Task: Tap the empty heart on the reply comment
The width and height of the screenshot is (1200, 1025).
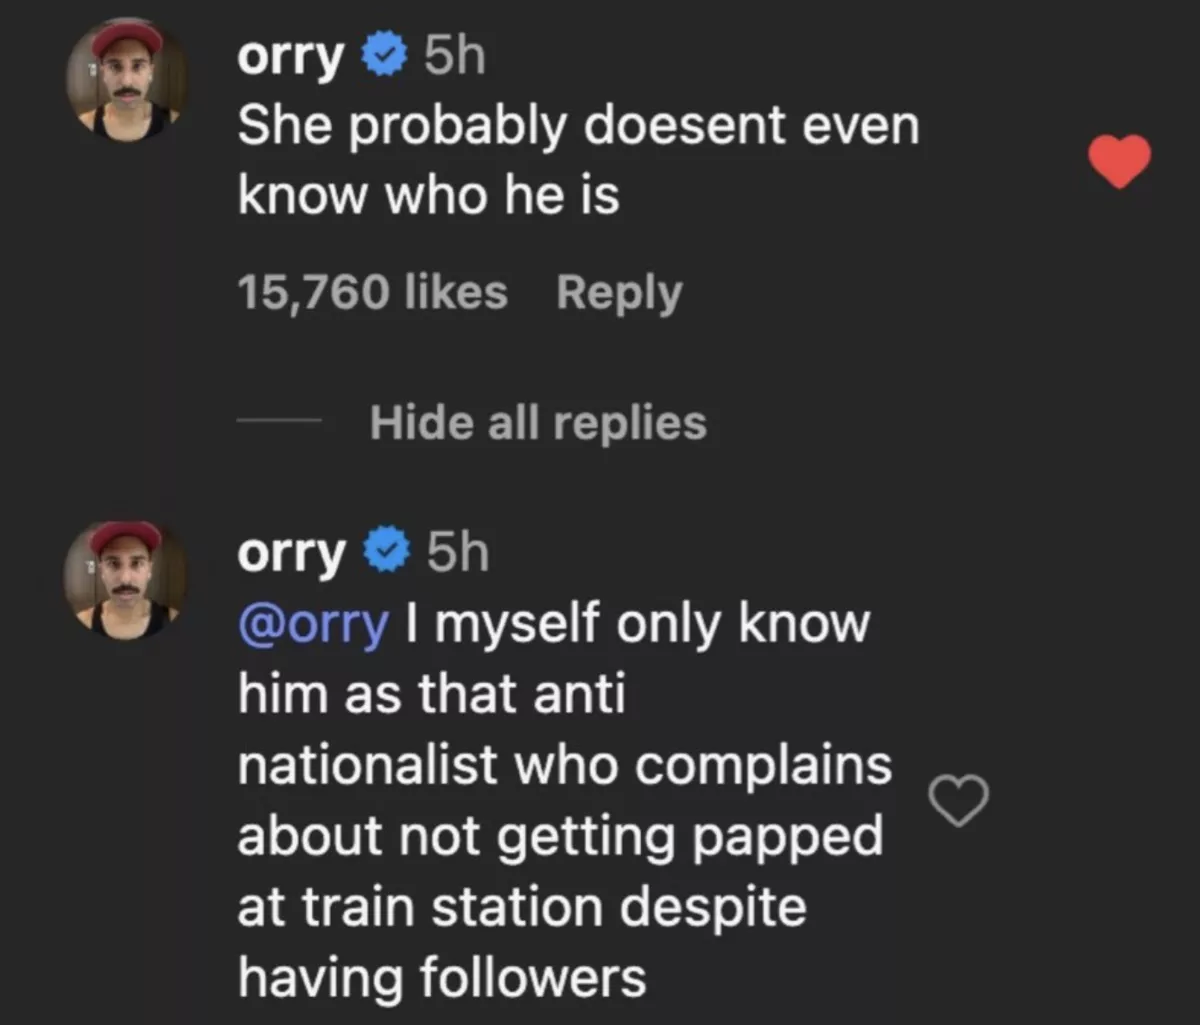Action: tap(959, 801)
